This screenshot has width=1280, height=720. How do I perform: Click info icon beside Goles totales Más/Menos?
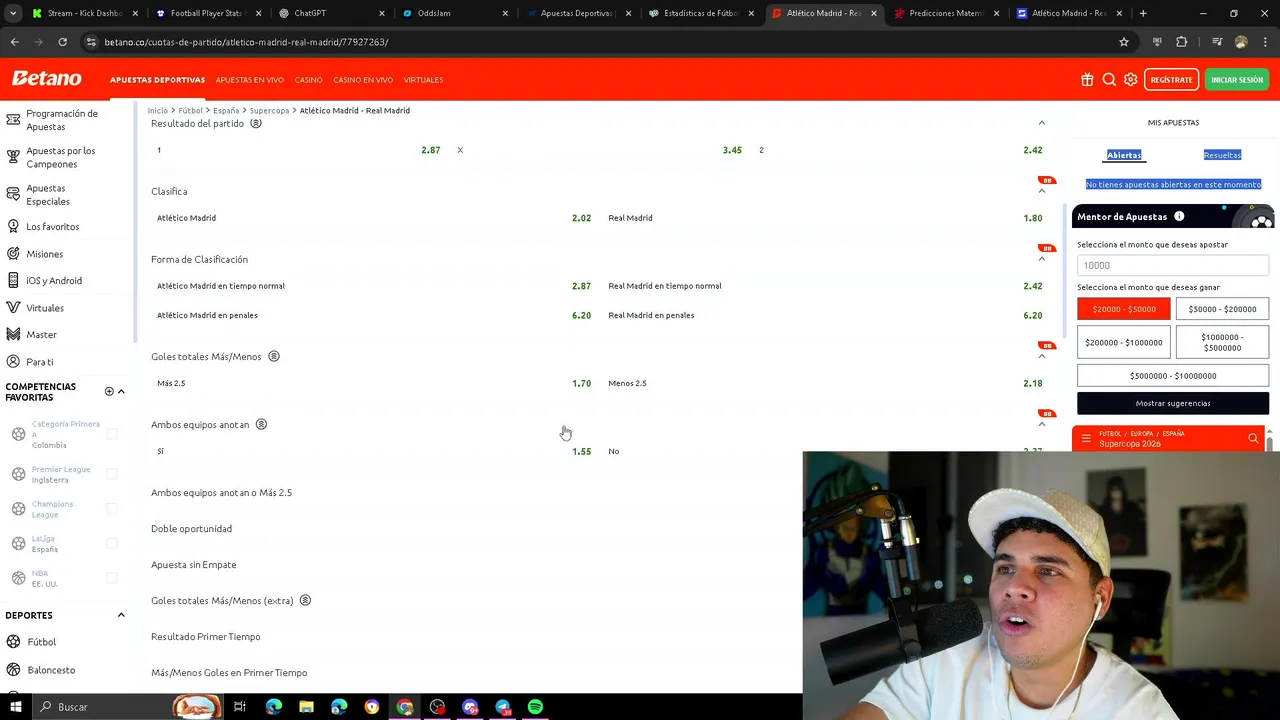tap(274, 356)
